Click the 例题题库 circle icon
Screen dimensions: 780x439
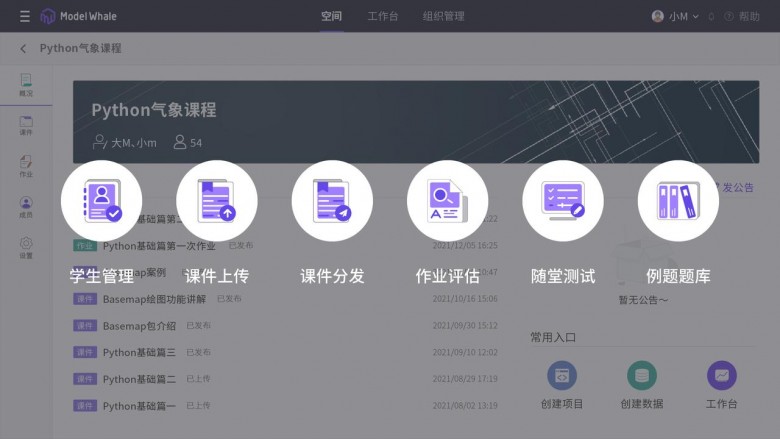(x=679, y=201)
